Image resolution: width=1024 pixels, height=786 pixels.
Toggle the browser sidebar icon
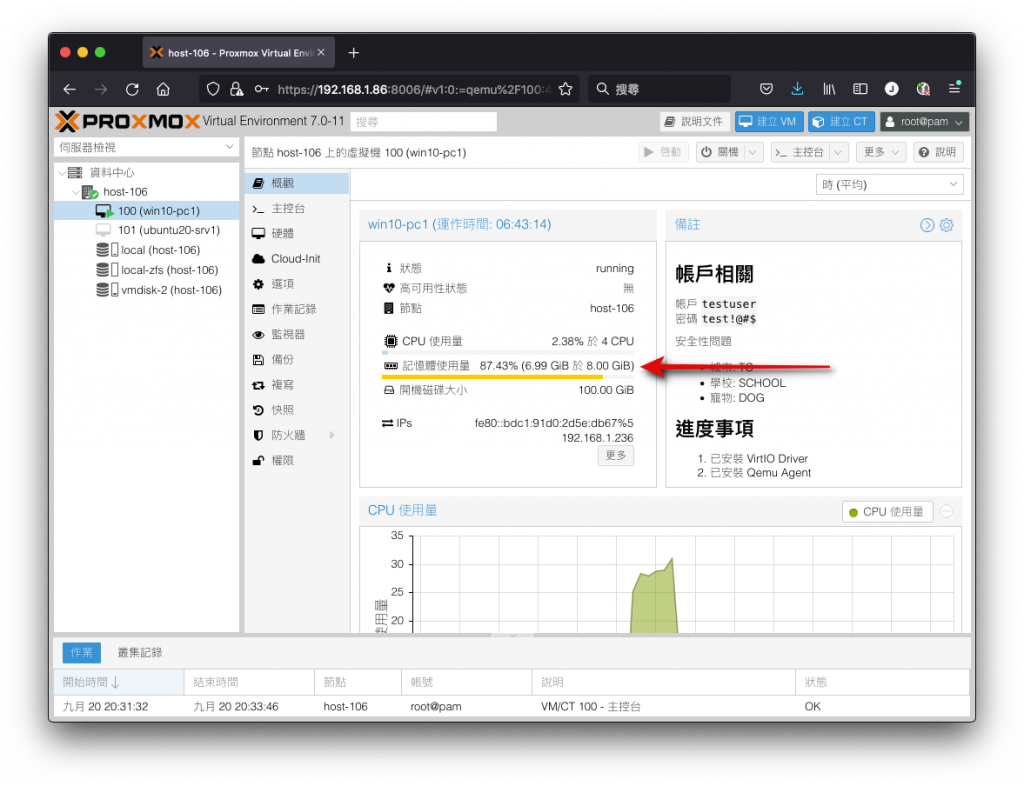pyautogui.click(x=860, y=89)
